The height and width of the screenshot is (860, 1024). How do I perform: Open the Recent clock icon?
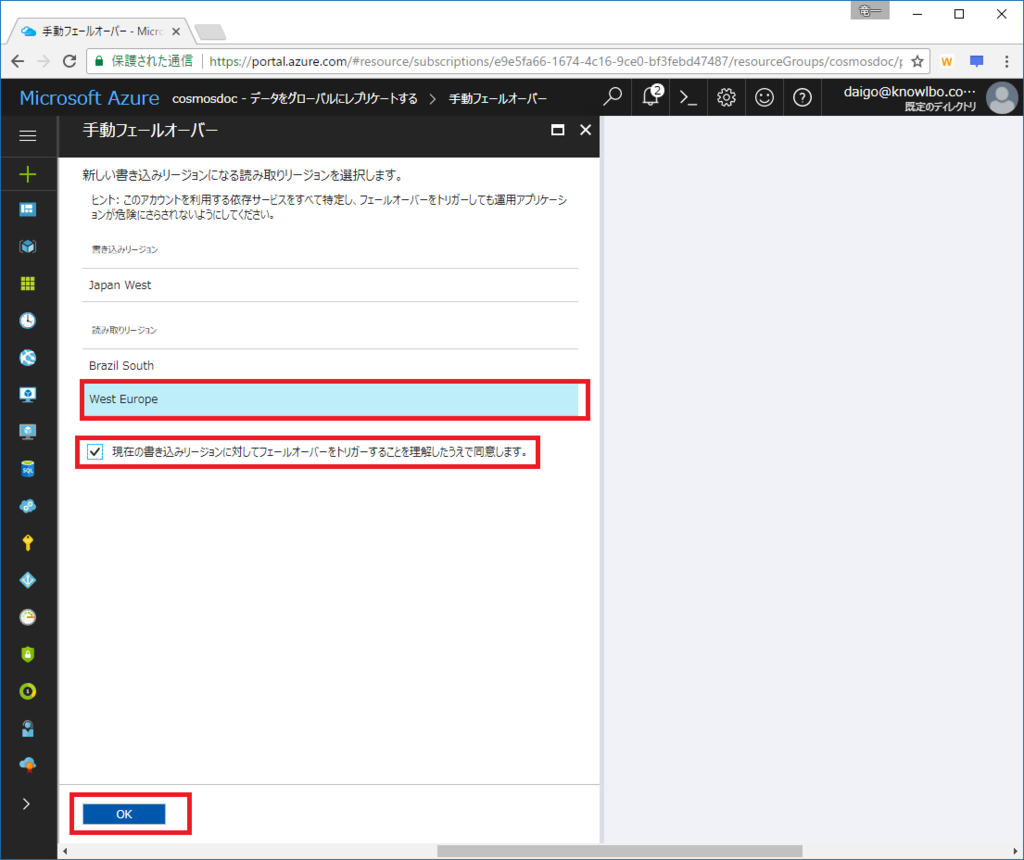27,321
